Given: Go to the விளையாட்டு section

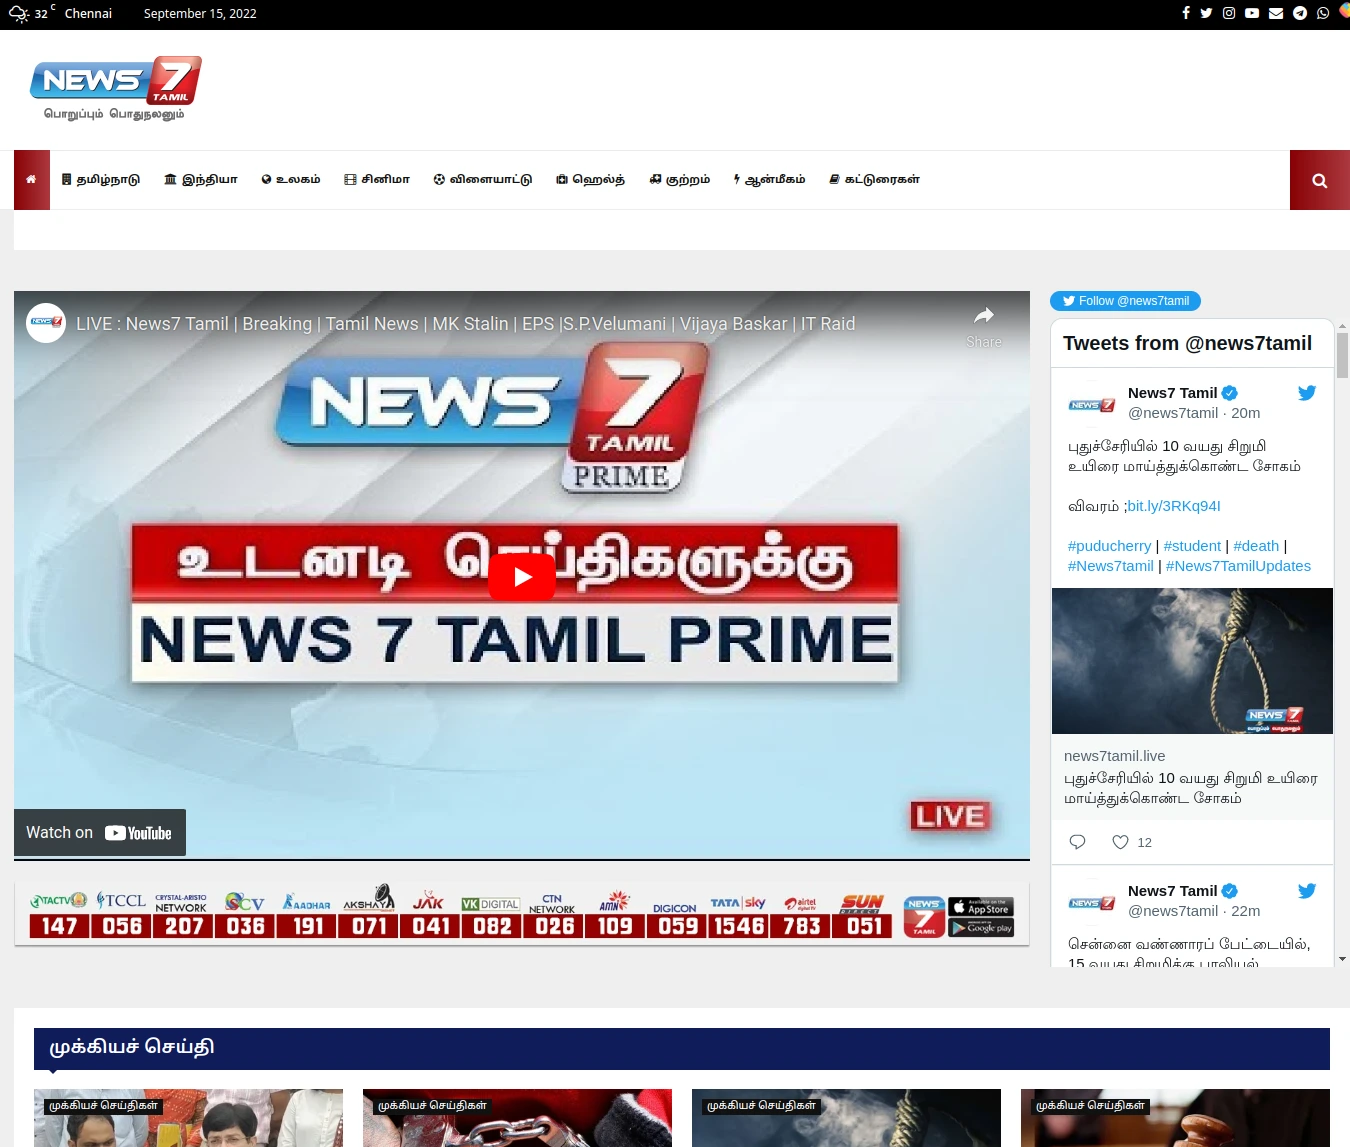Looking at the screenshot, I should [483, 180].
